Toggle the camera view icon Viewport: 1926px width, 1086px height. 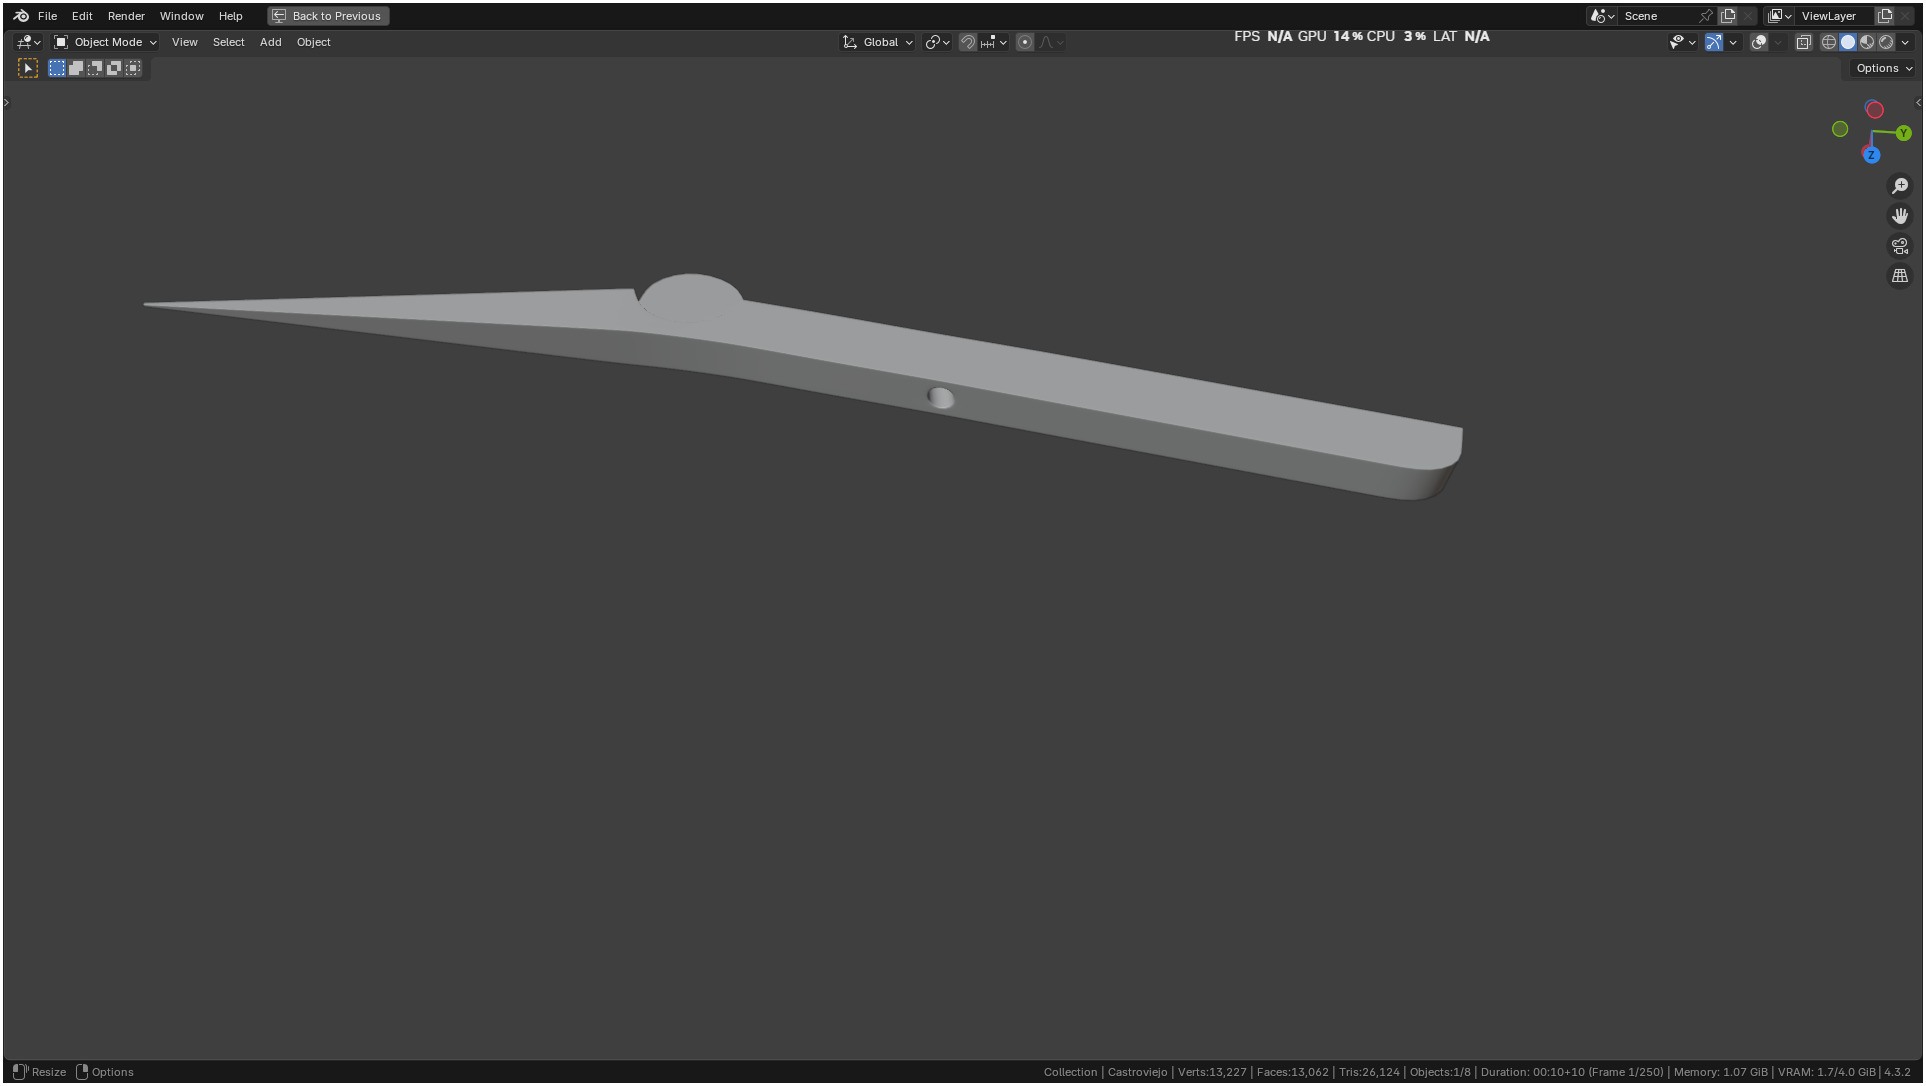pos(1900,246)
